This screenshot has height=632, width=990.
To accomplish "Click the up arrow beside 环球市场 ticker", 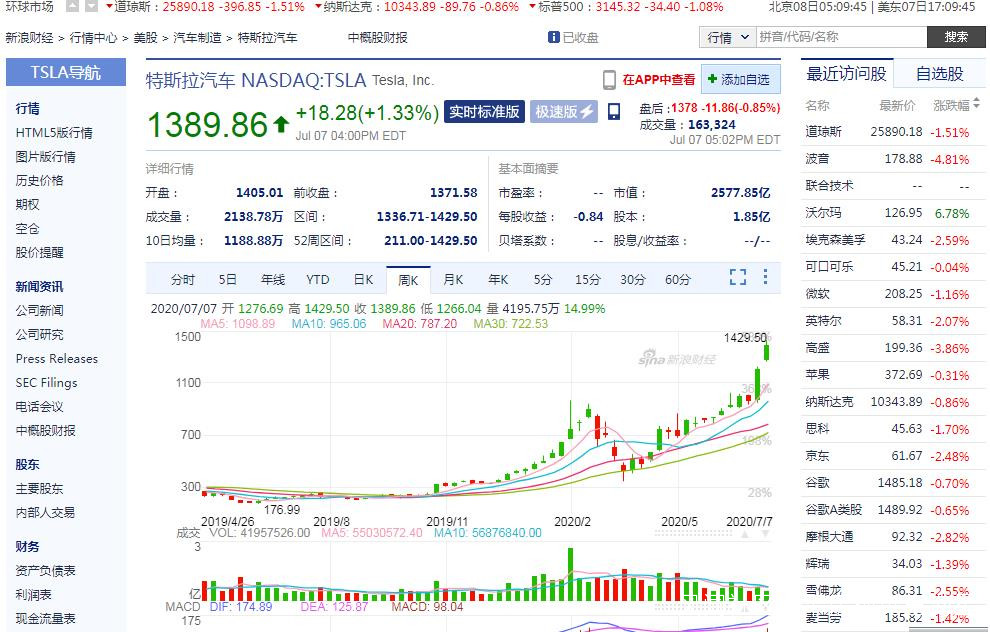I will coord(73,6).
